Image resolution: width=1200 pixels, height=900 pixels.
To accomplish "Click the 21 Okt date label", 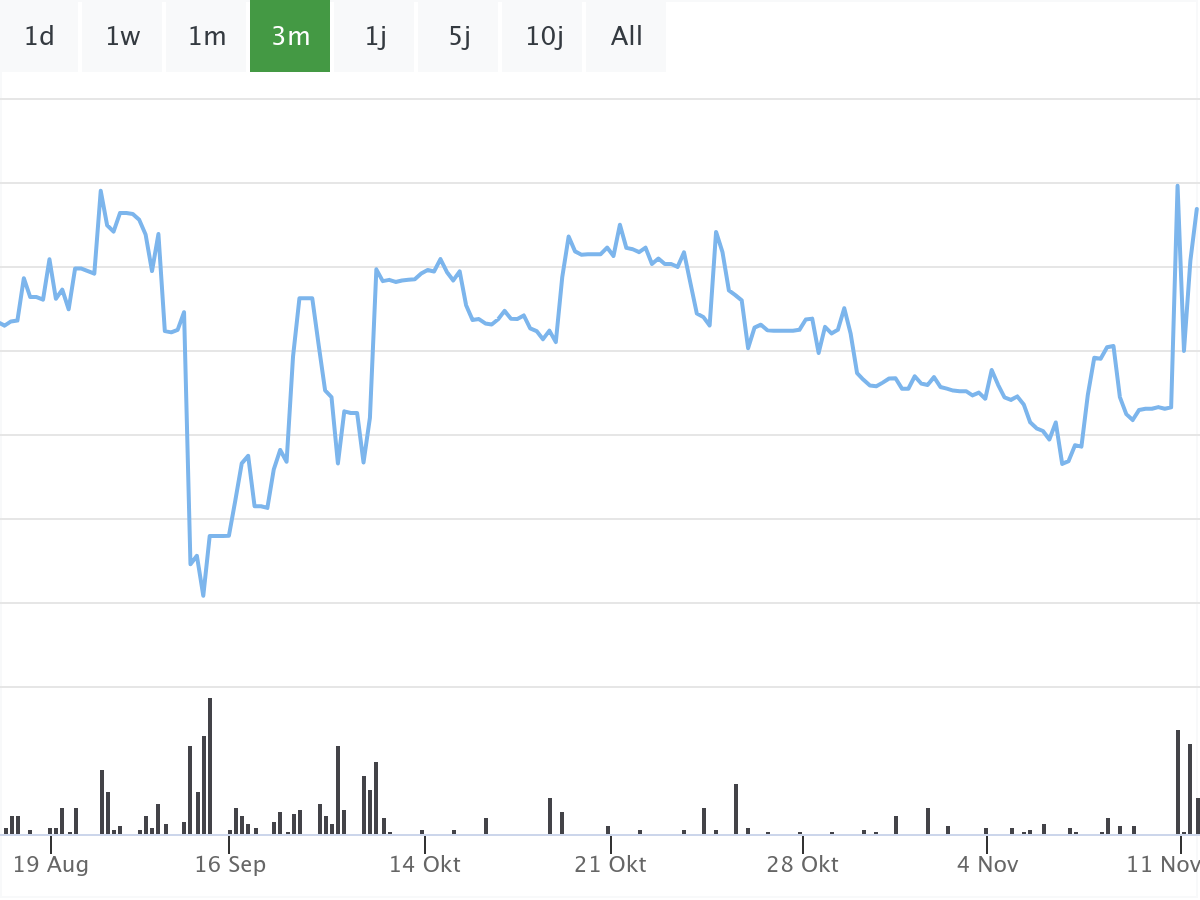I will coord(610,864).
